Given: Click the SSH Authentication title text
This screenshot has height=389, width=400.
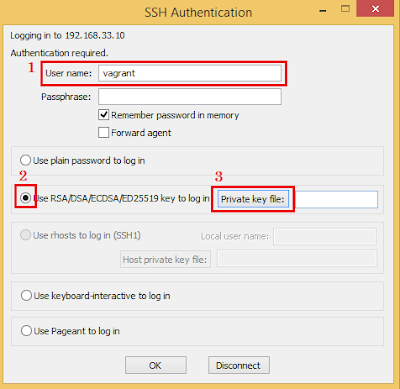Looking at the screenshot, I should (198, 13).
